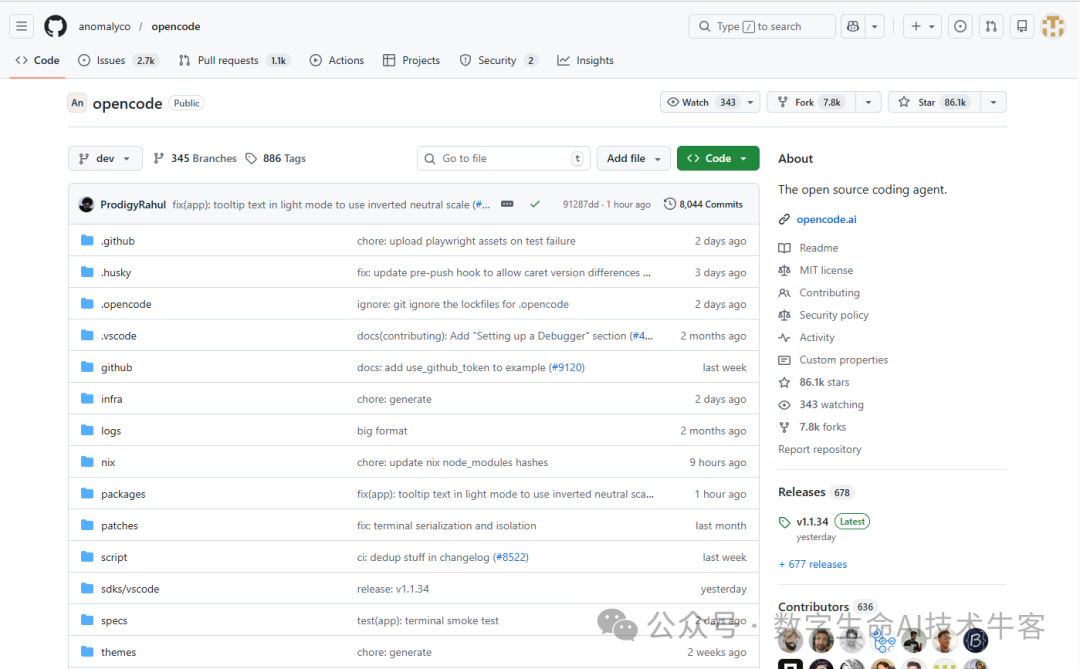View the 7.8k forks link

822,427
